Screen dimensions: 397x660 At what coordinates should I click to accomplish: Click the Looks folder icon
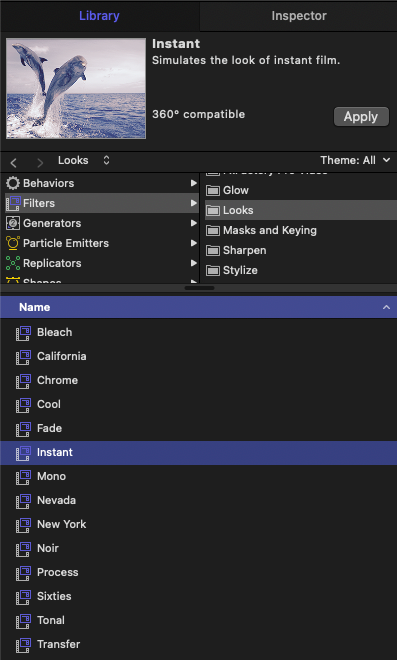[213, 210]
